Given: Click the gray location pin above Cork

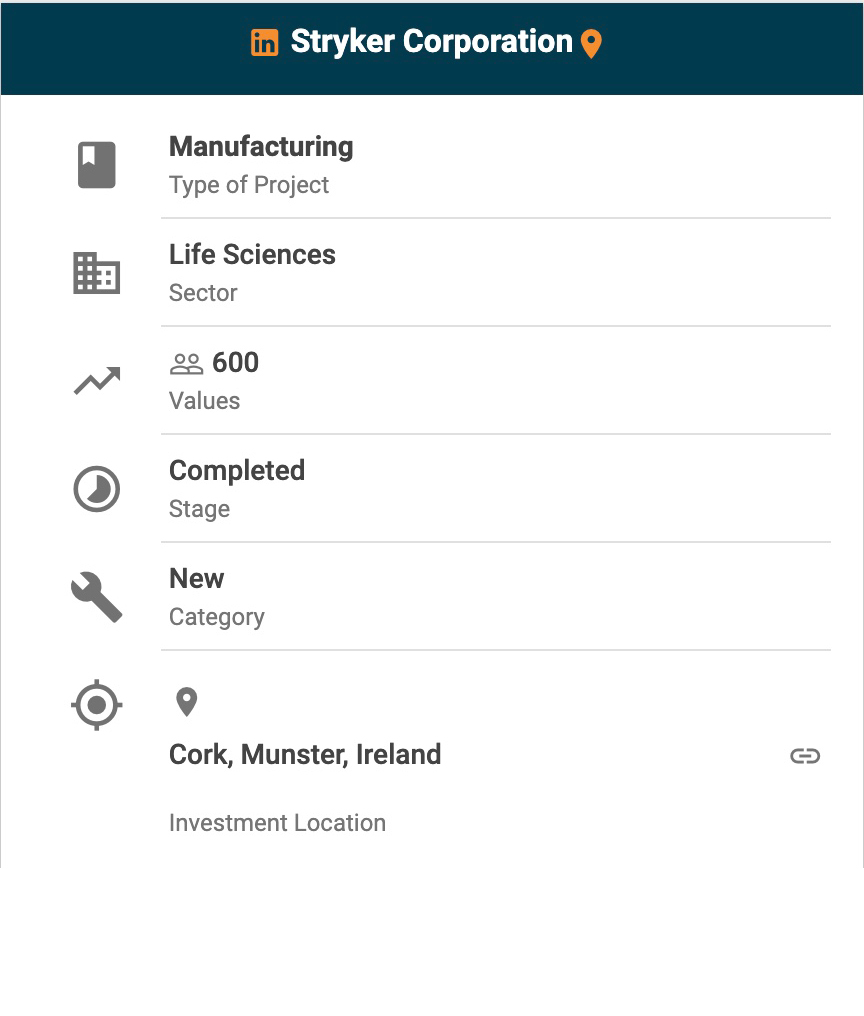Looking at the screenshot, I should click(x=186, y=702).
